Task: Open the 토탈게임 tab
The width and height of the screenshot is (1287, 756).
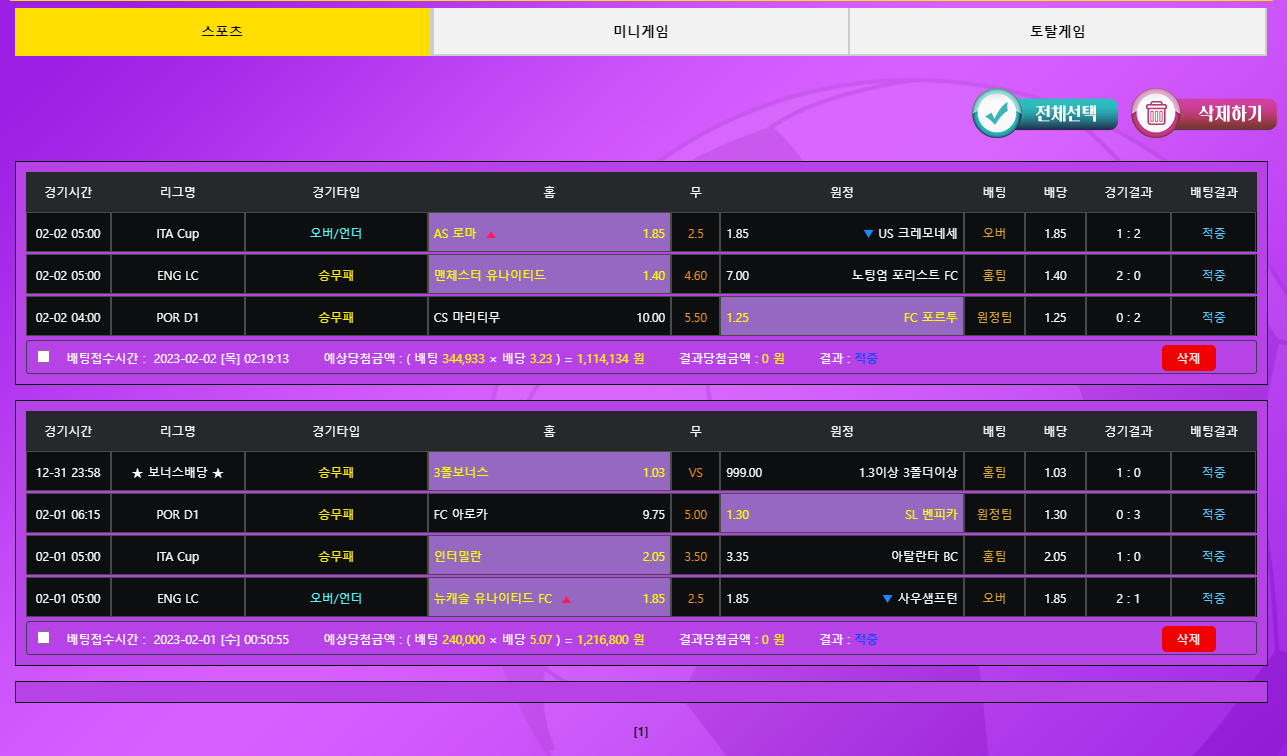Action: [x=1057, y=31]
